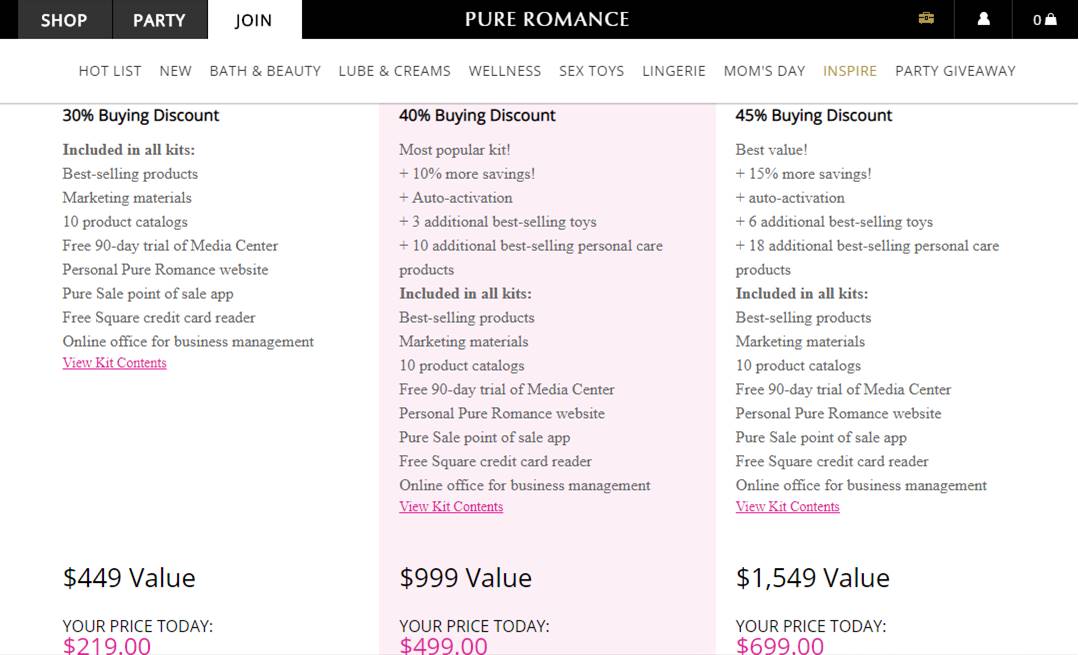This screenshot has width=1079, height=655.
Task: View Kit Contents for the 30% discount kit
Action: pos(114,362)
